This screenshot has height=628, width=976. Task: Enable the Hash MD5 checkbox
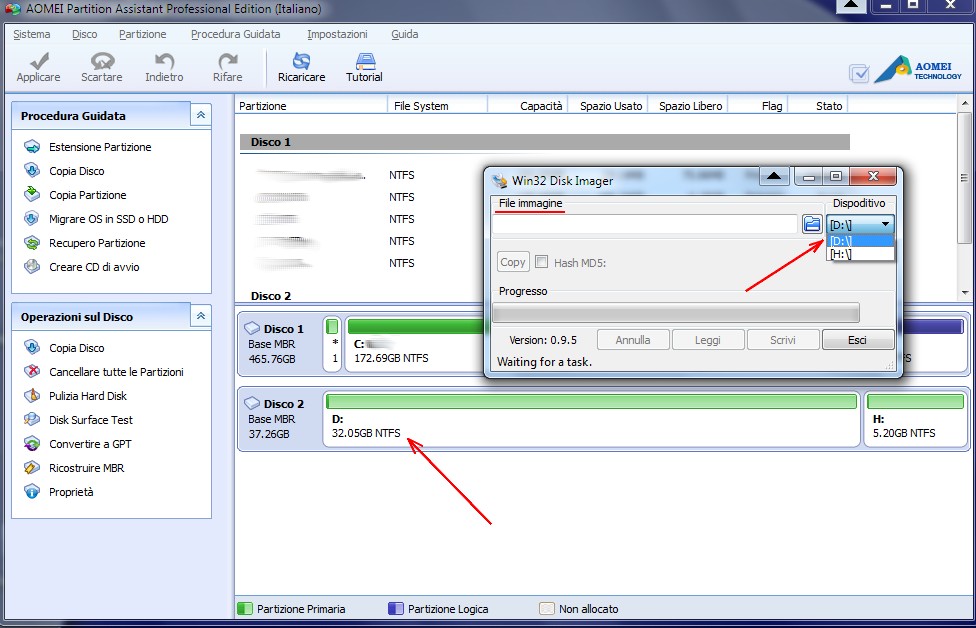tap(542, 262)
